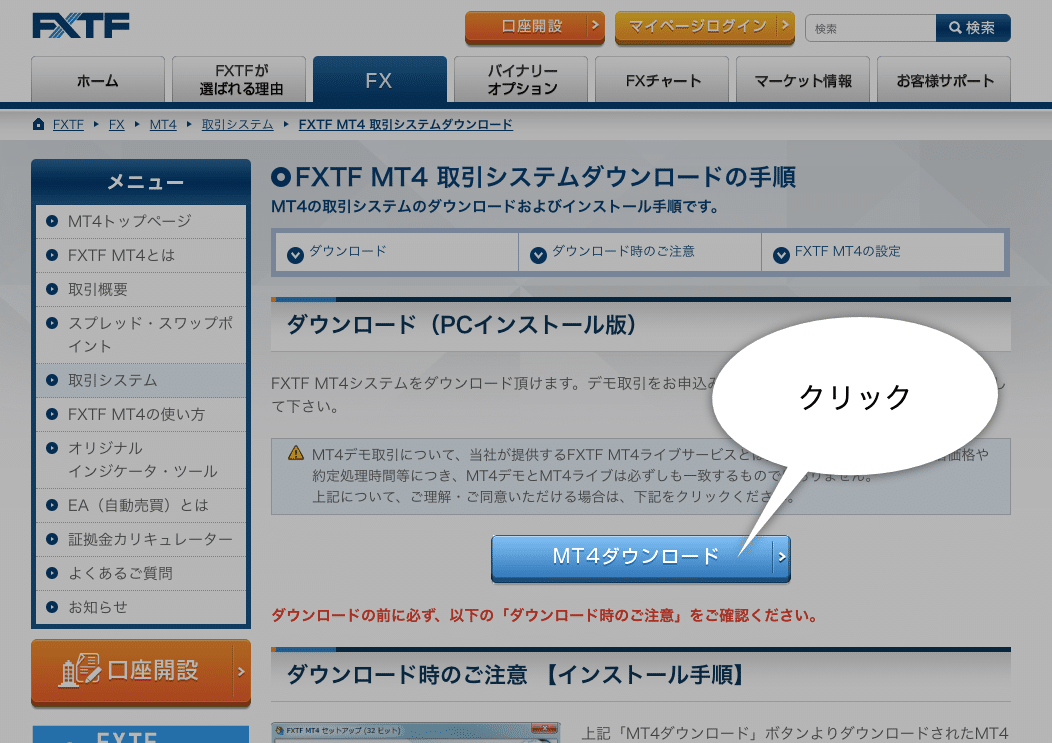Click the 取引システム breadcrumb link

(x=238, y=124)
